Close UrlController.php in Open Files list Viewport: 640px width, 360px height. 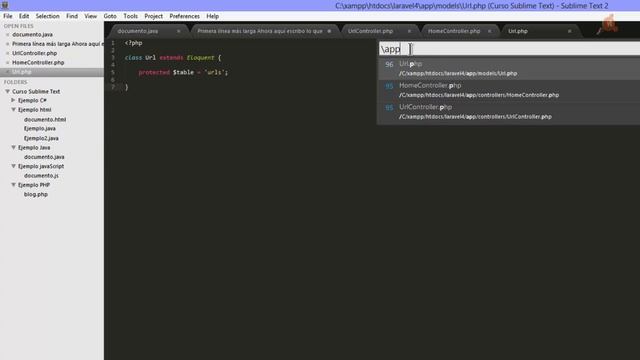click(x=7, y=53)
